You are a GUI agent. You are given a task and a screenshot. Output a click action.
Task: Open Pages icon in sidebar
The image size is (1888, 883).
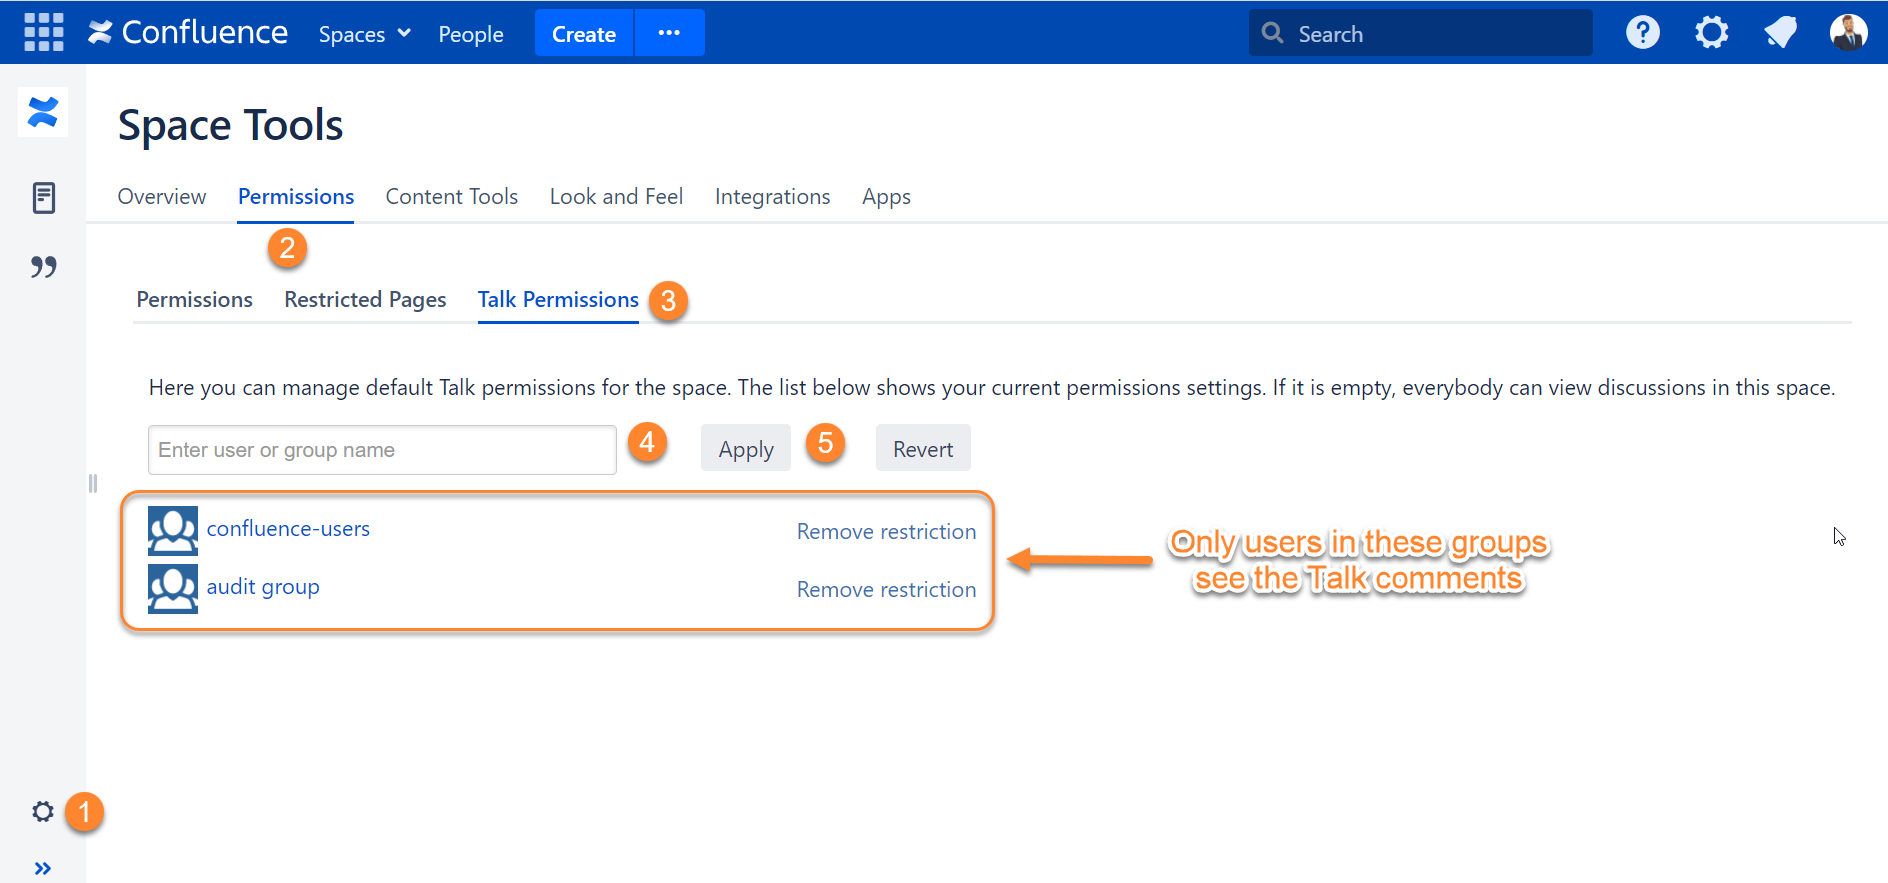coord(43,198)
